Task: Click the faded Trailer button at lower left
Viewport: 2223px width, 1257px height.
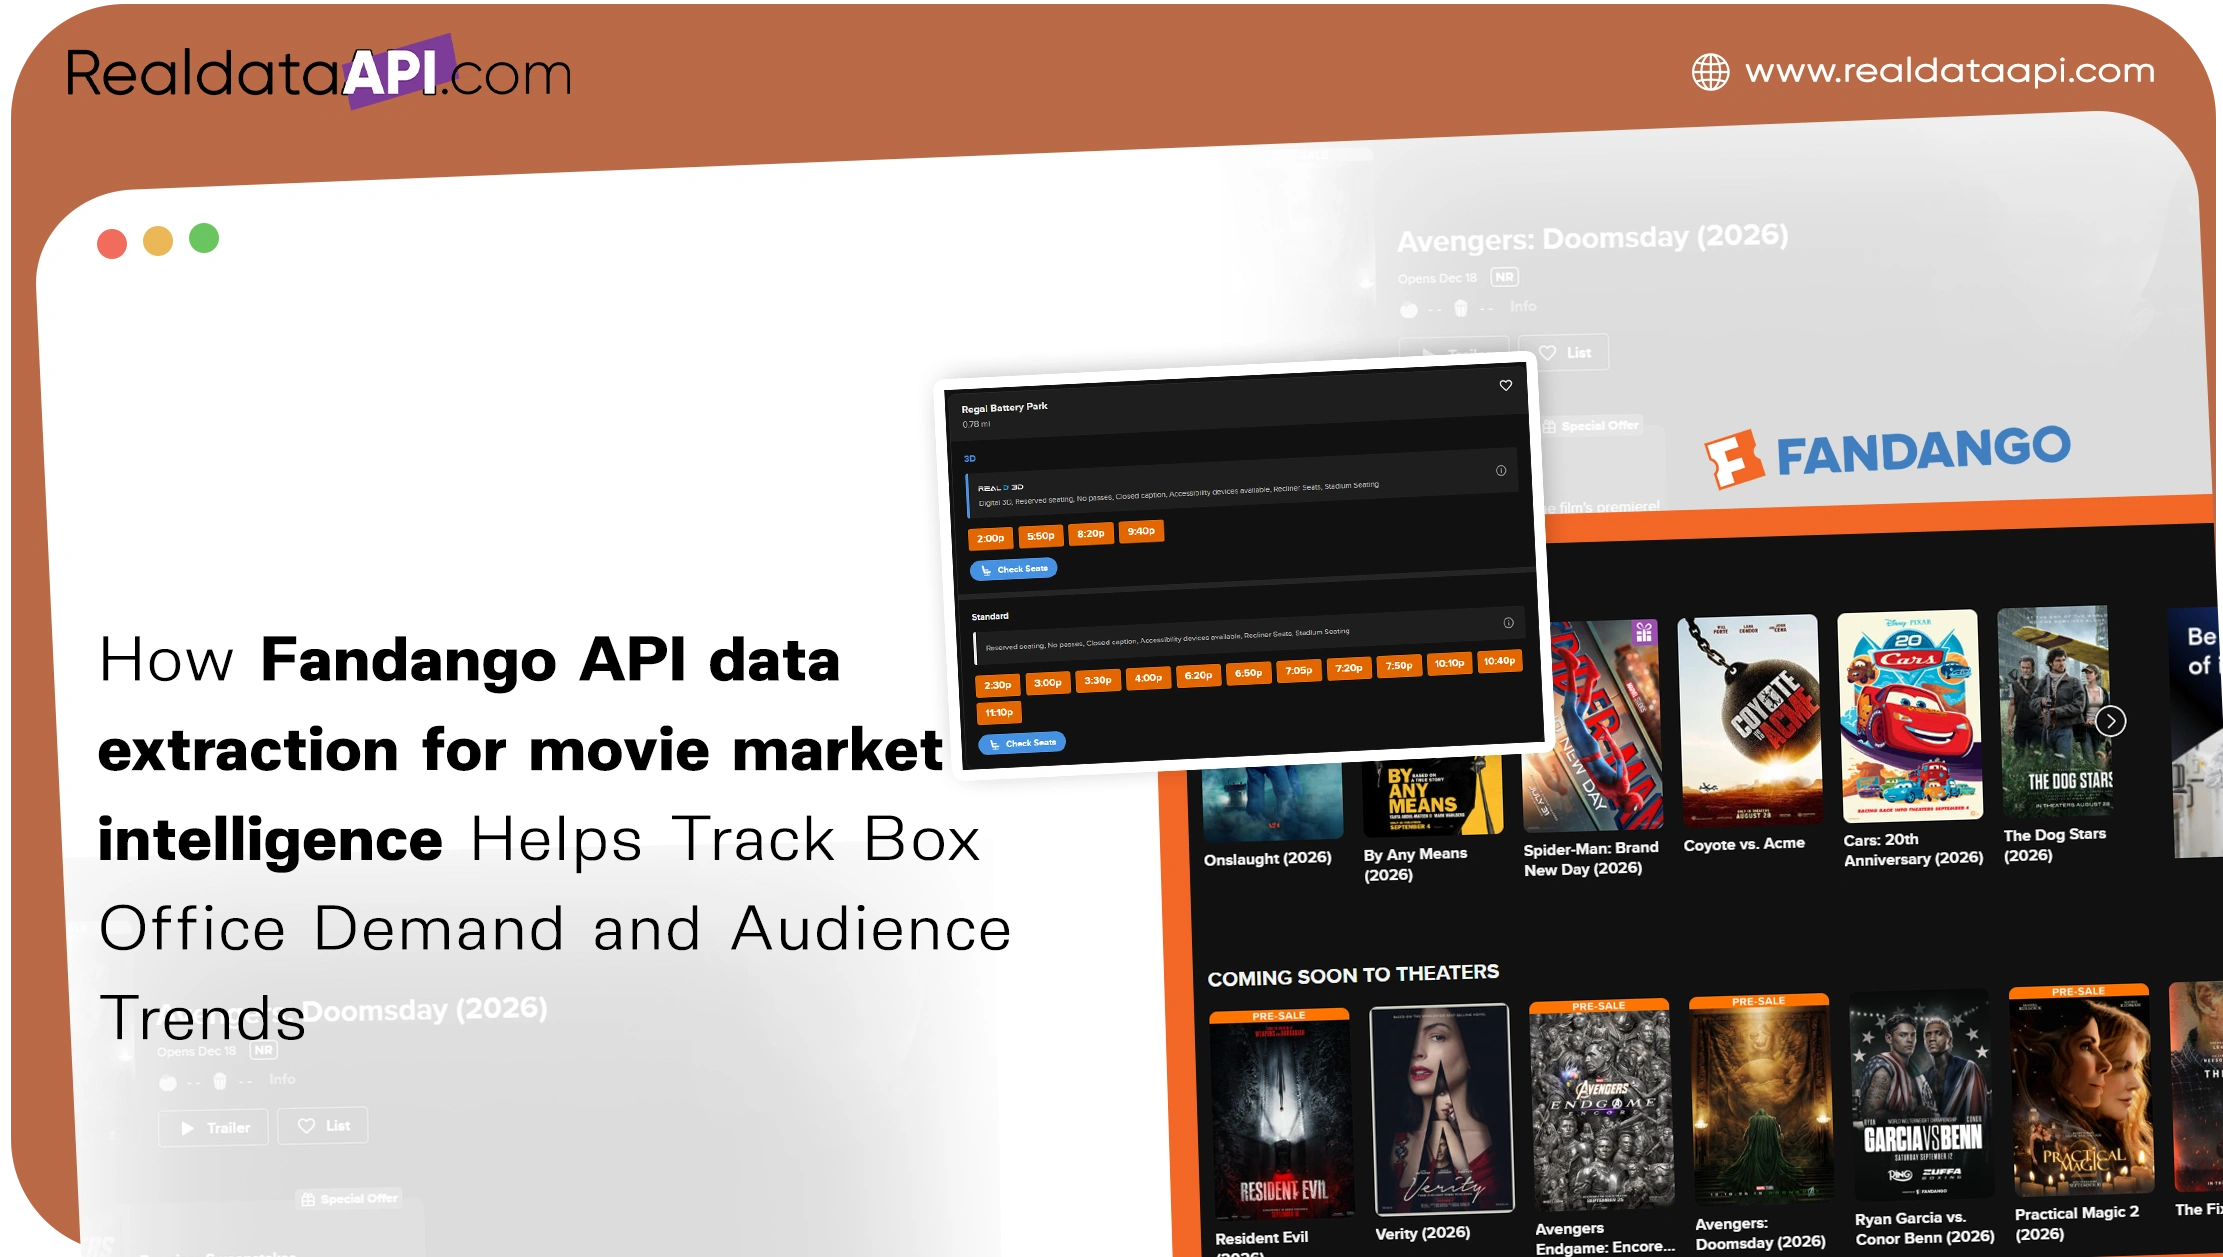Action: [213, 1127]
